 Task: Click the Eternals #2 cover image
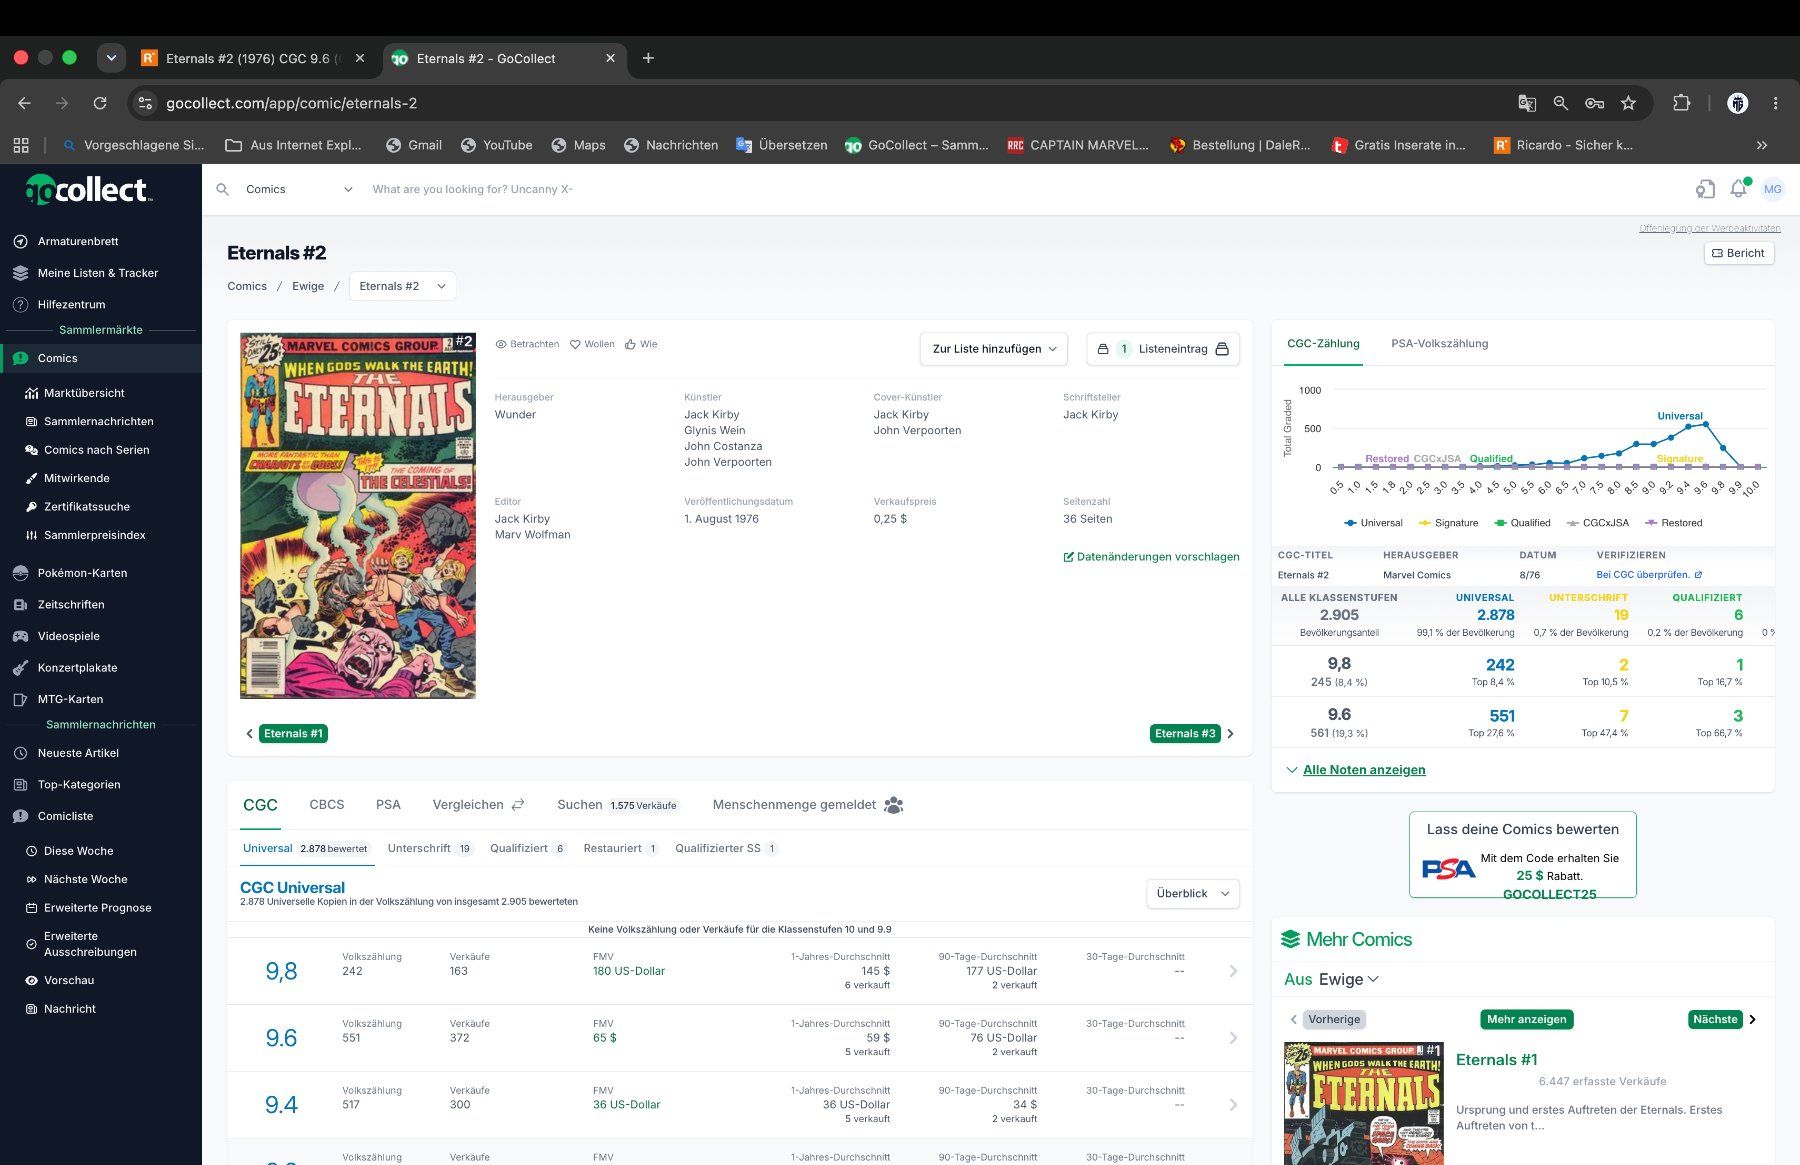pos(358,516)
